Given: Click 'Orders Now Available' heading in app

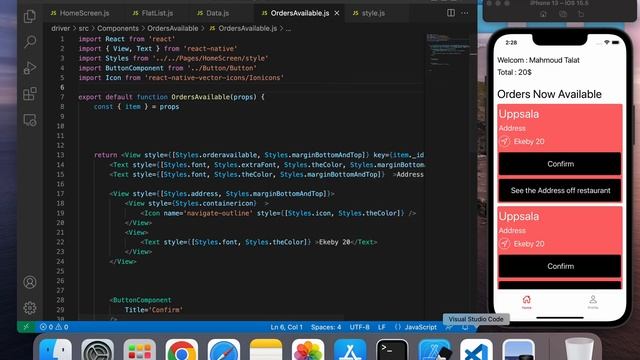Looking at the screenshot, I should pos(549,94).
